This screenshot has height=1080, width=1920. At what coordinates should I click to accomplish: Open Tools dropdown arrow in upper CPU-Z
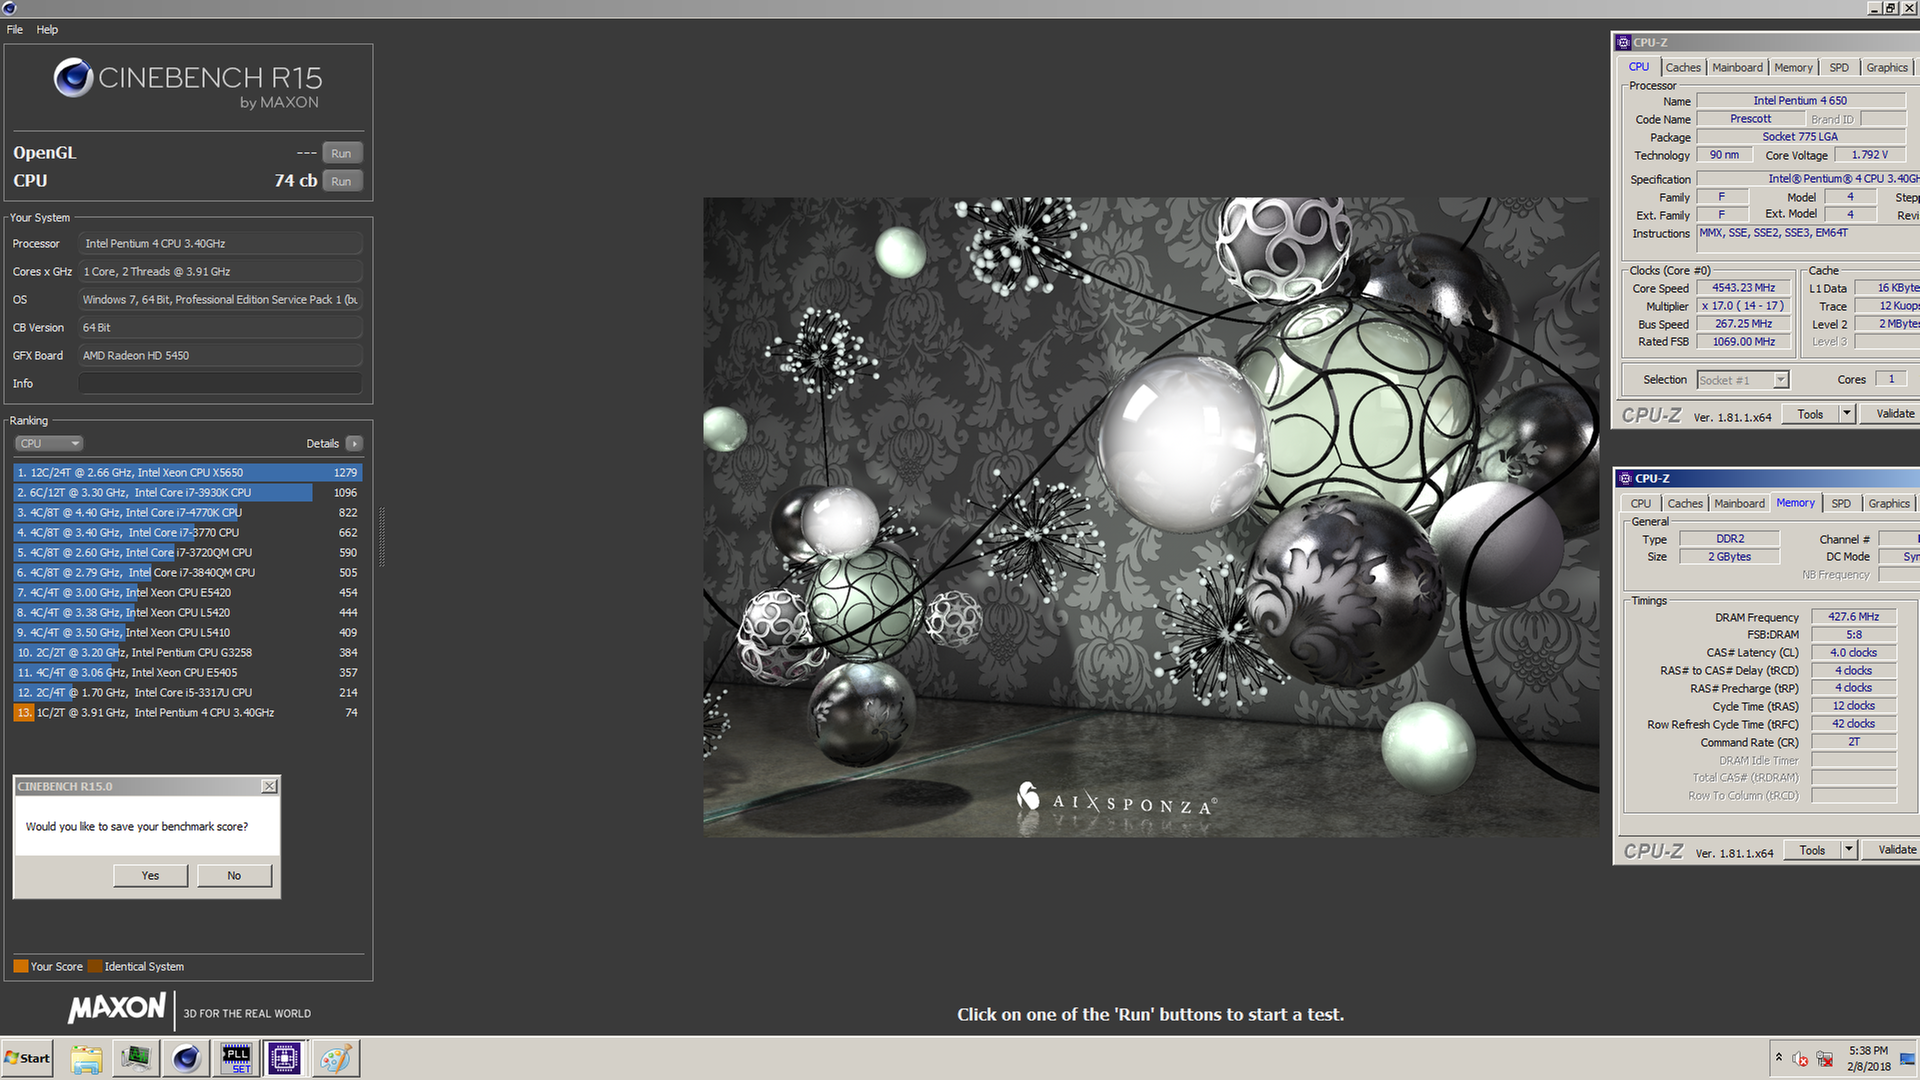(1847, 414)
